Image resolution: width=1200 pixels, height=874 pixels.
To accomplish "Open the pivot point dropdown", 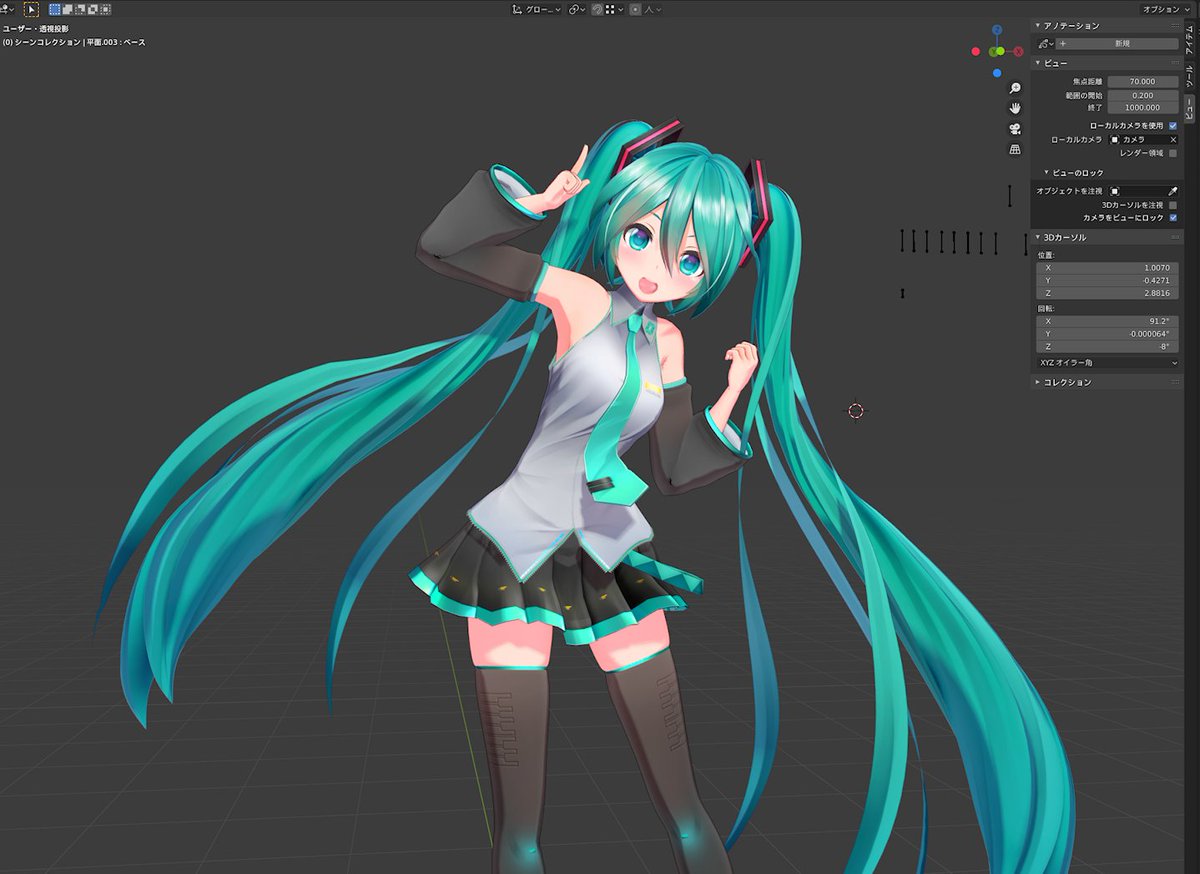I will pos(577,9).
